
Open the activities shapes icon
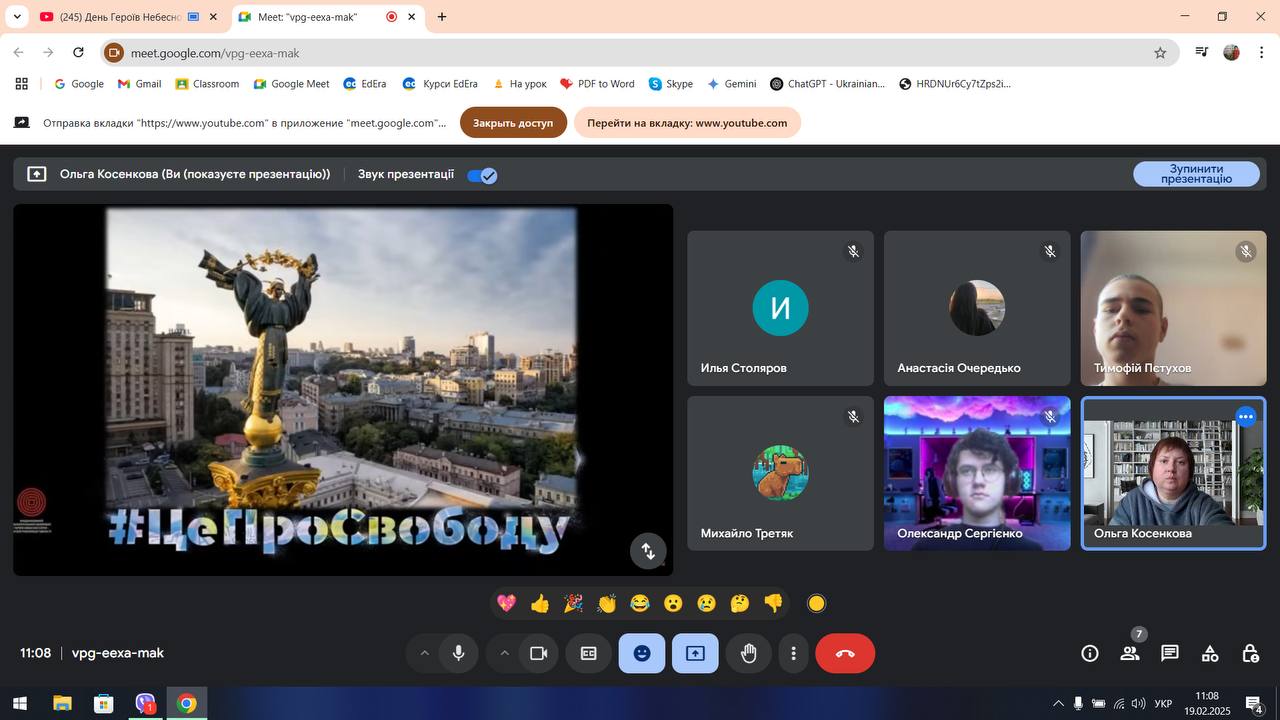[1210, 653]
